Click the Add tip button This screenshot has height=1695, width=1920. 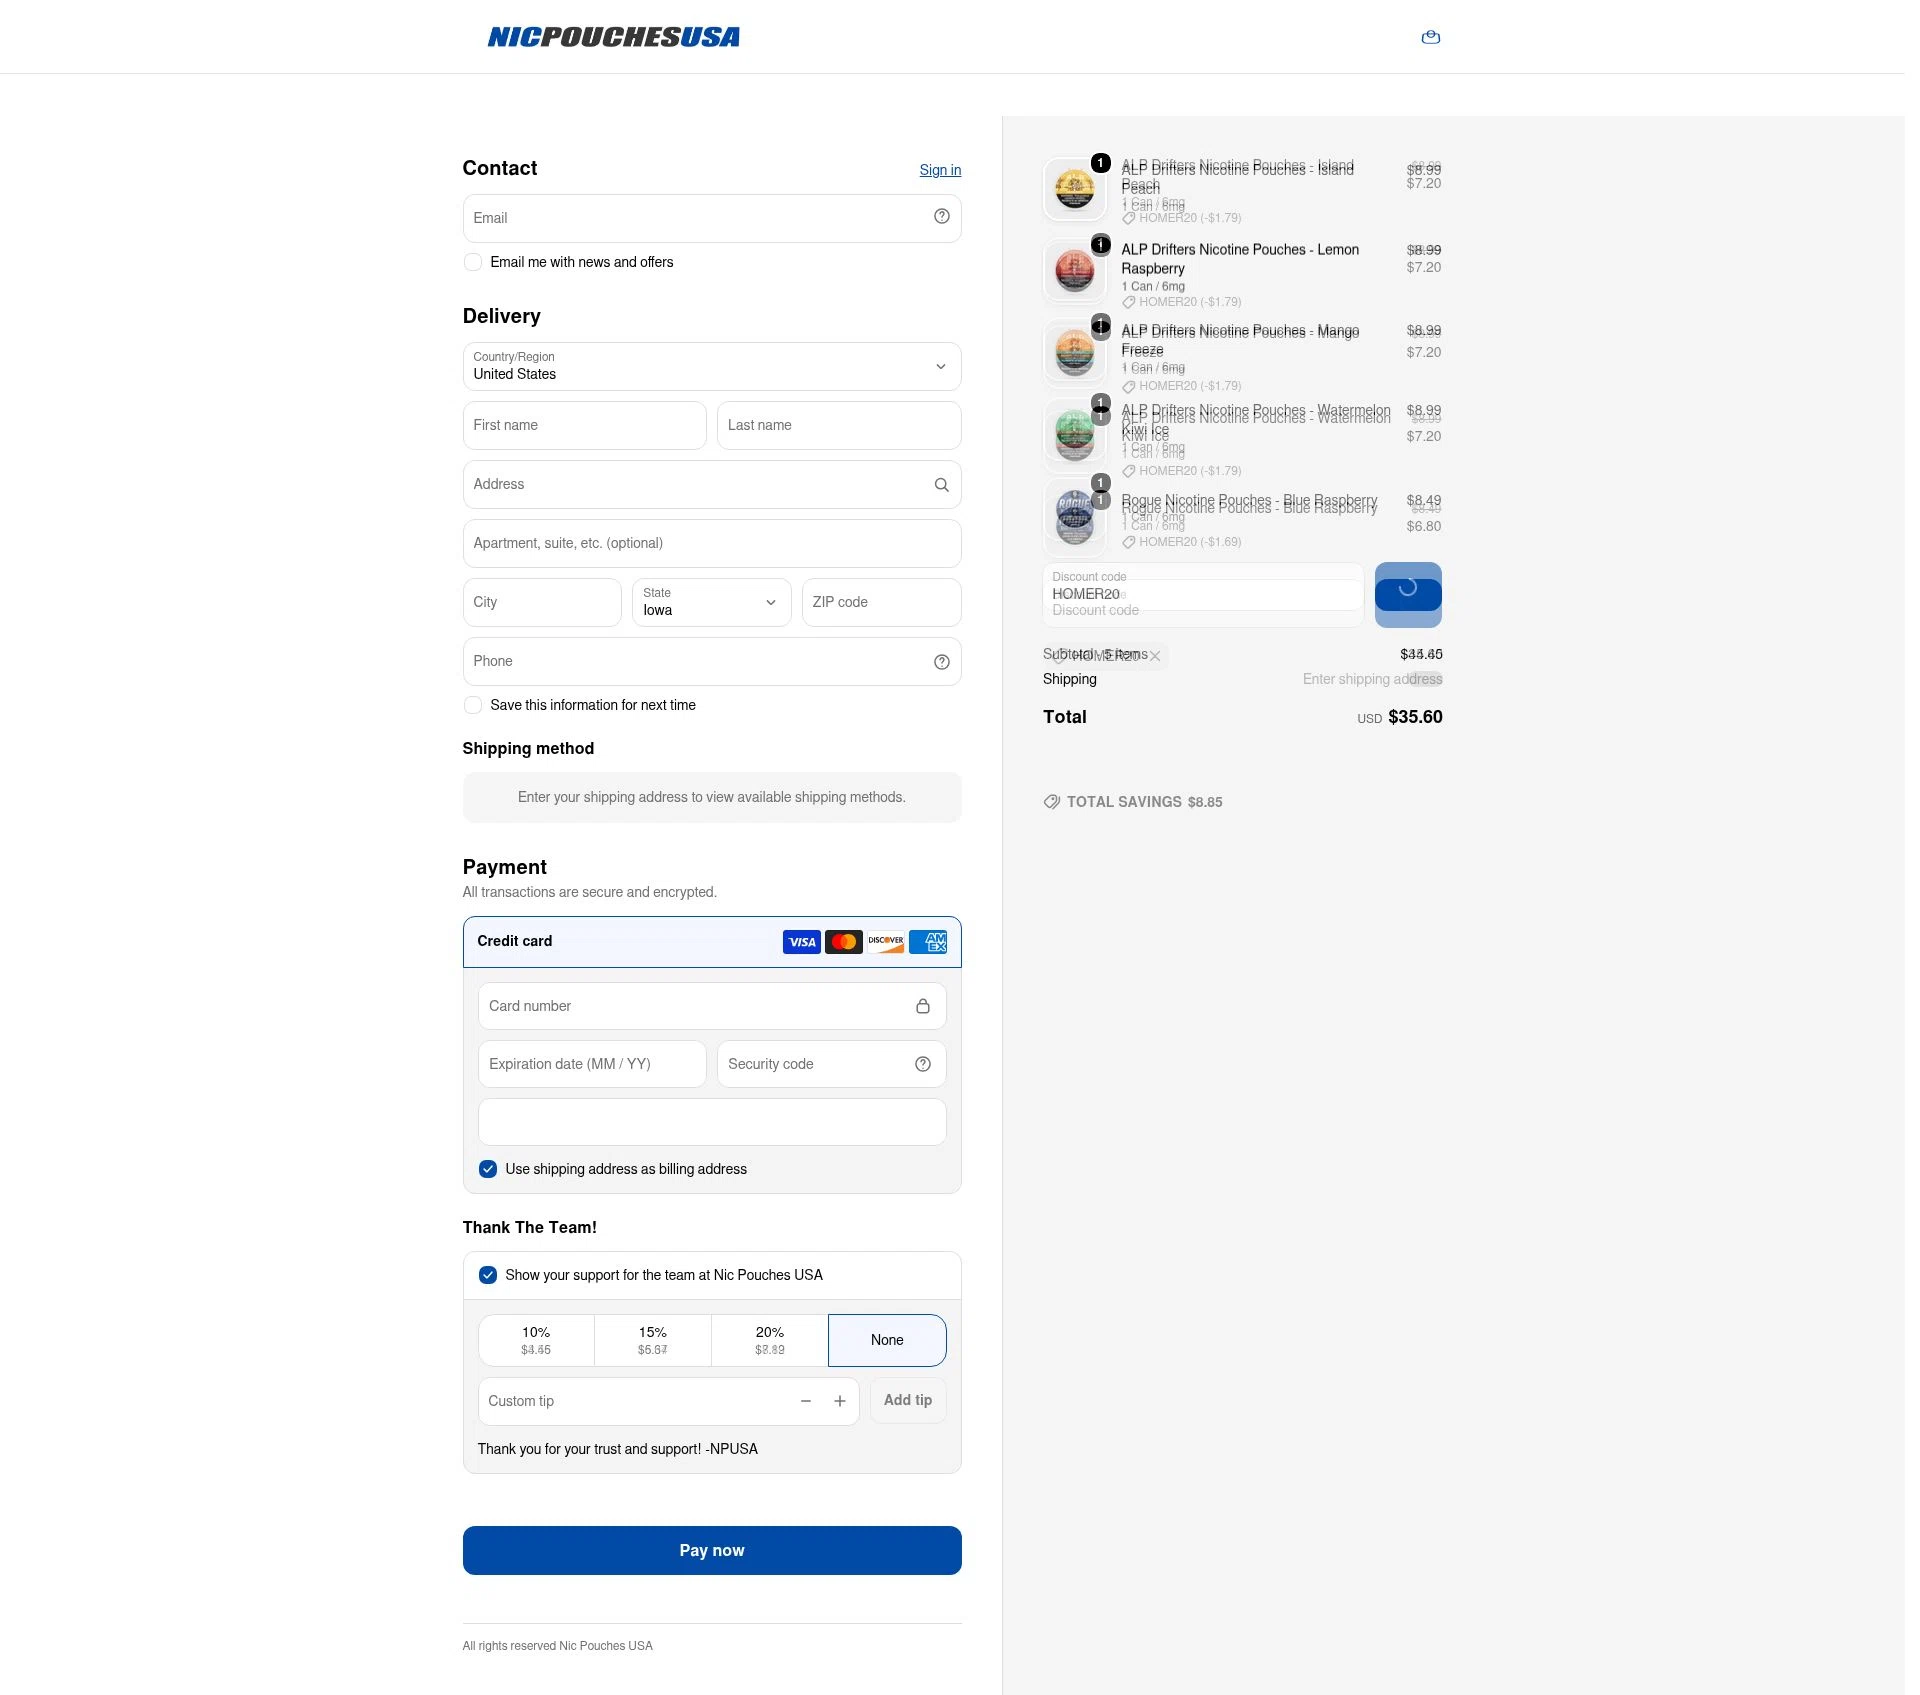[908, 1401]
